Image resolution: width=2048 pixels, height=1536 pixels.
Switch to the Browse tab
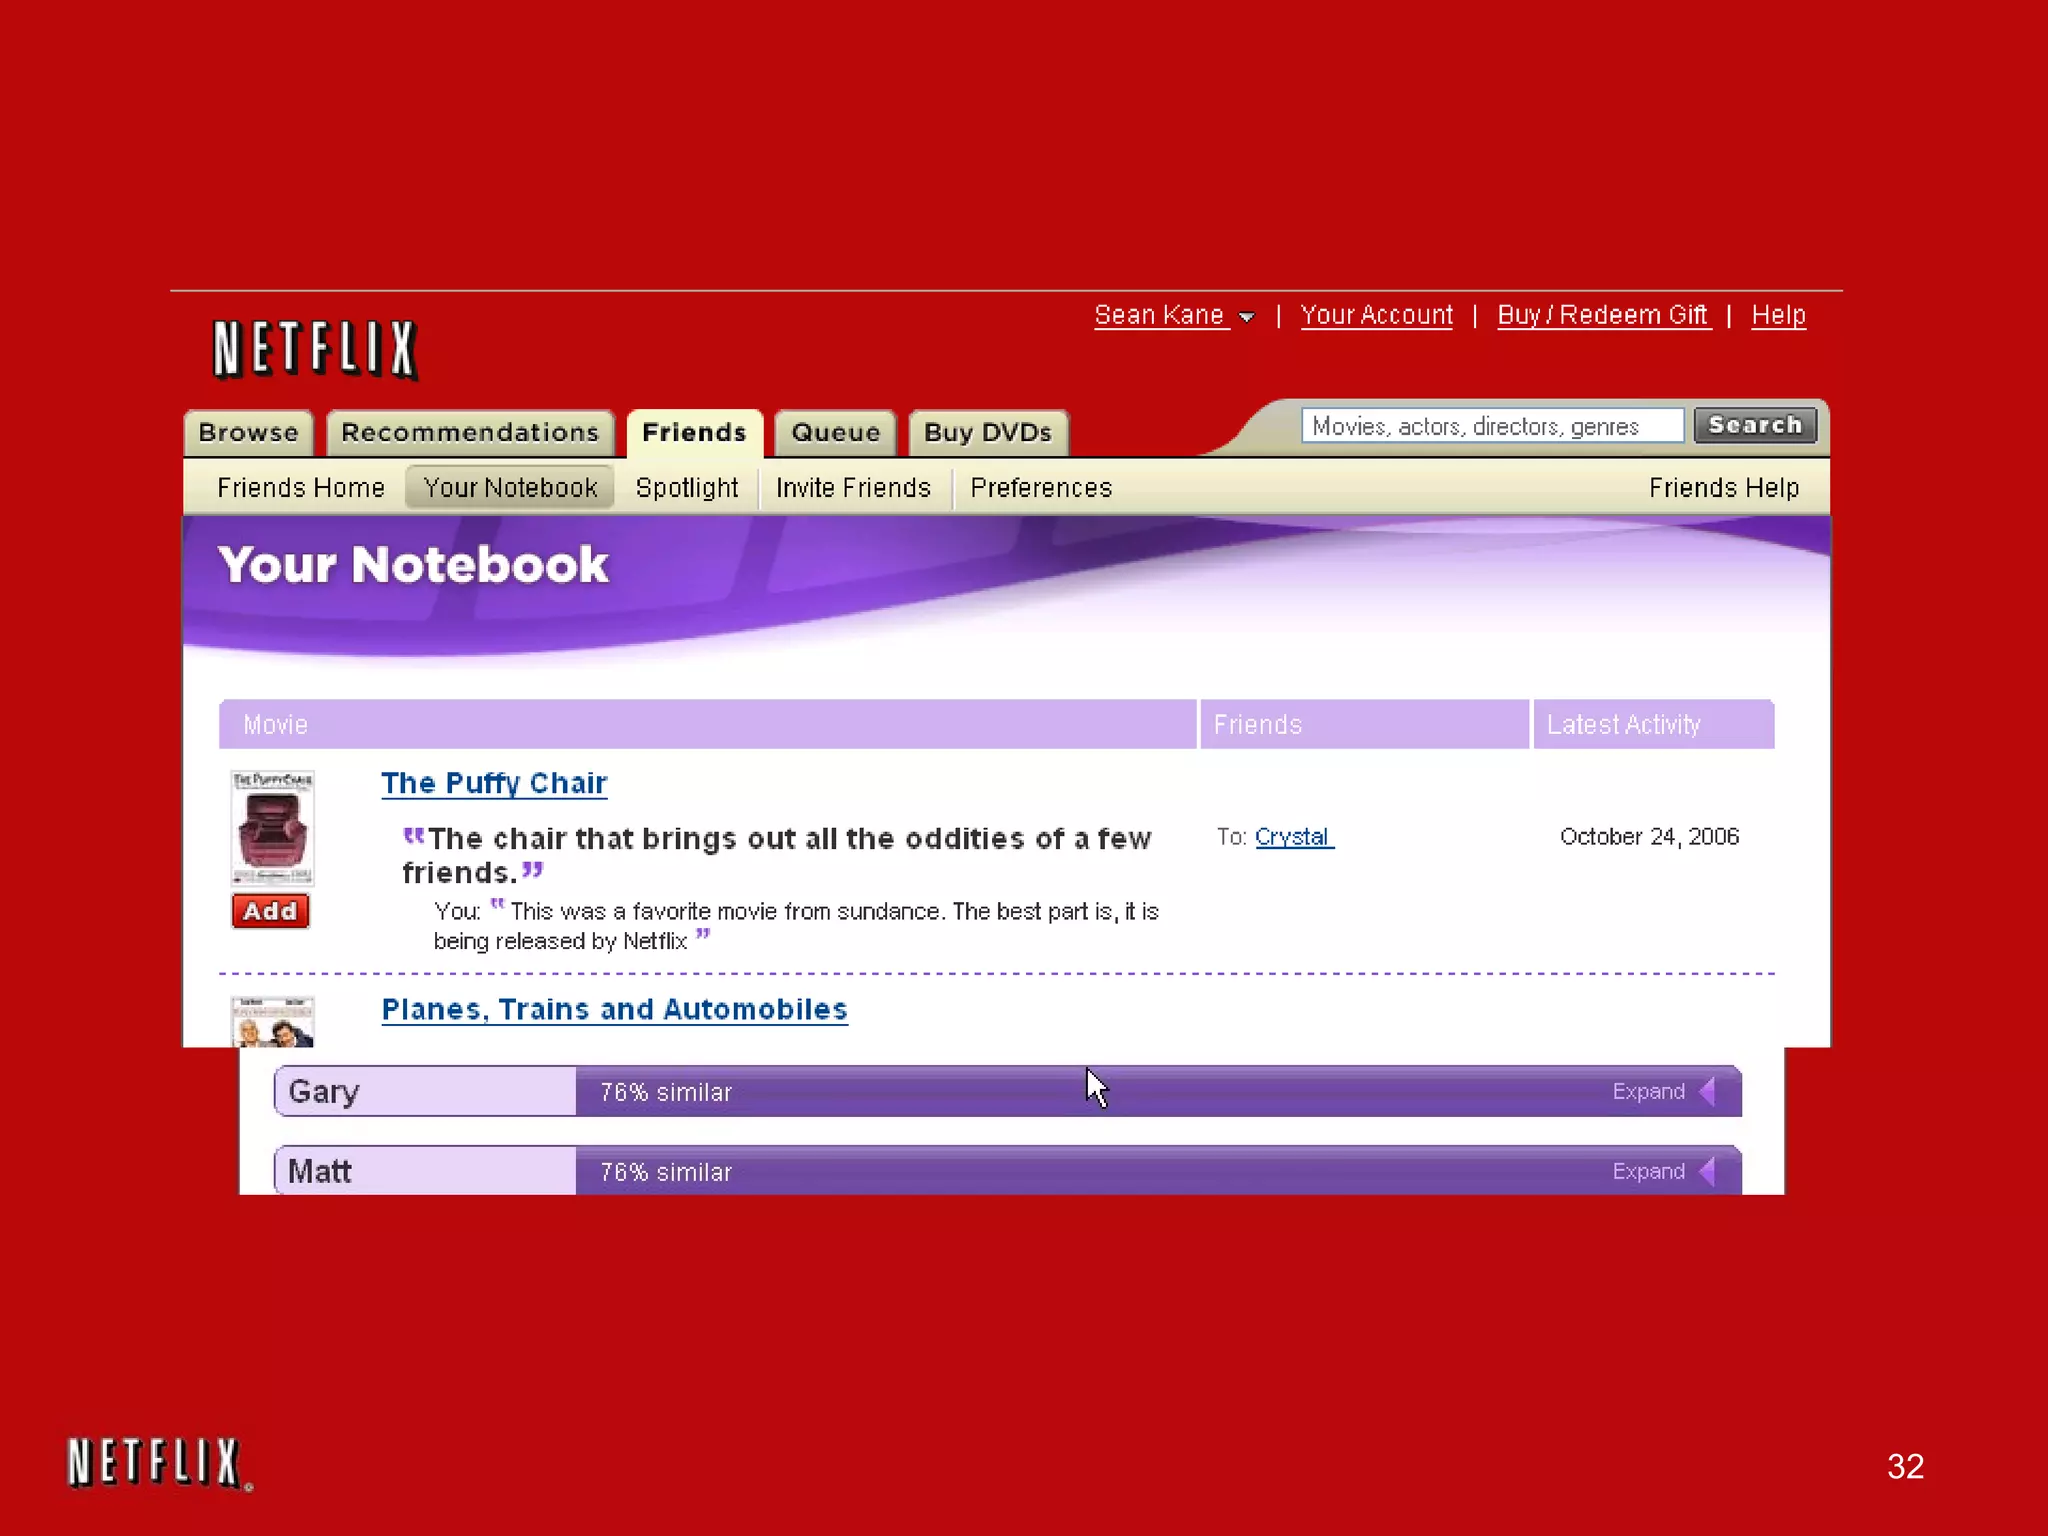coord(248,433)
